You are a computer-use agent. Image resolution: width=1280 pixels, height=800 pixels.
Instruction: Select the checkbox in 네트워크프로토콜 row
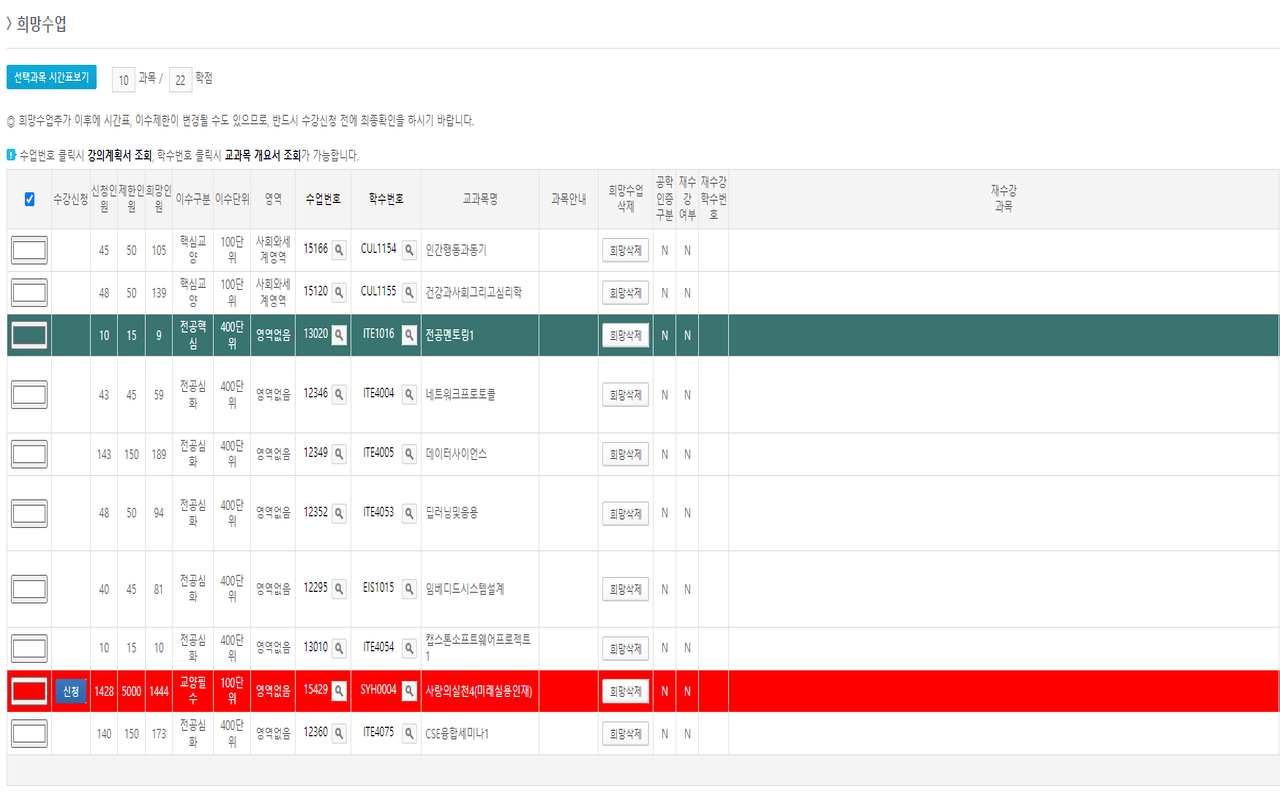pyautogui.click(x=29, y=395)
